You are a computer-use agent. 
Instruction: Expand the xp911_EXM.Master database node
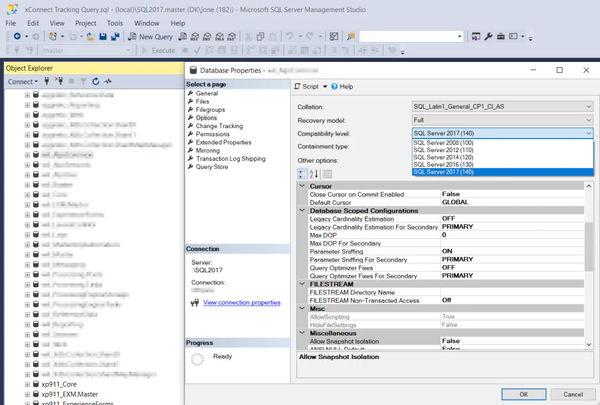(x=27, y=394)
